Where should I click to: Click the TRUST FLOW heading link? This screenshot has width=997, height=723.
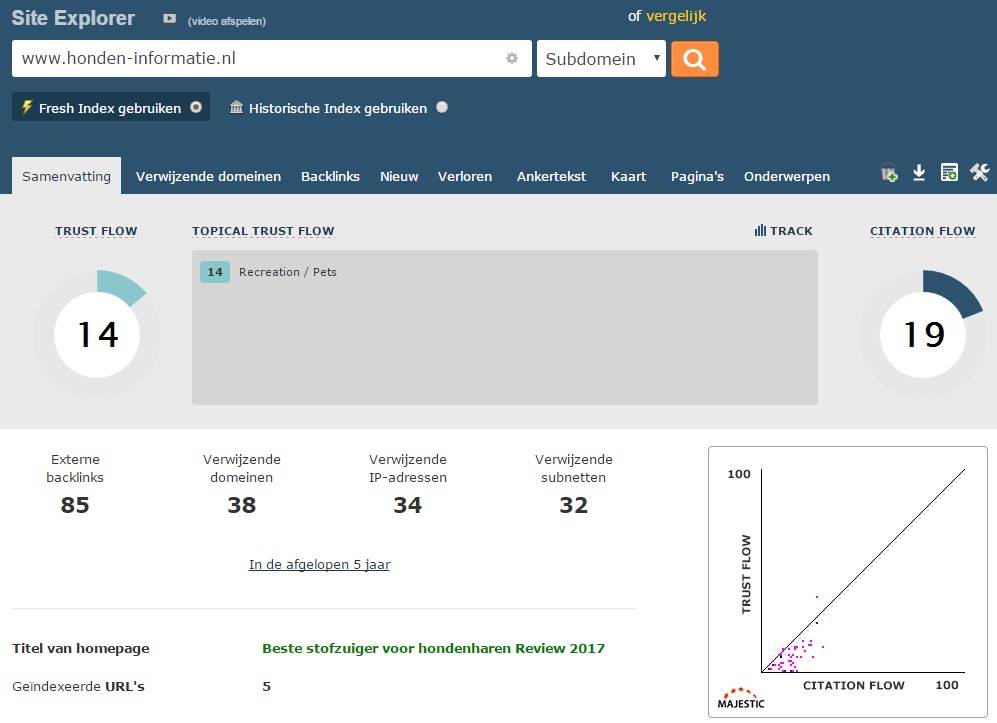tap(96, 231)
